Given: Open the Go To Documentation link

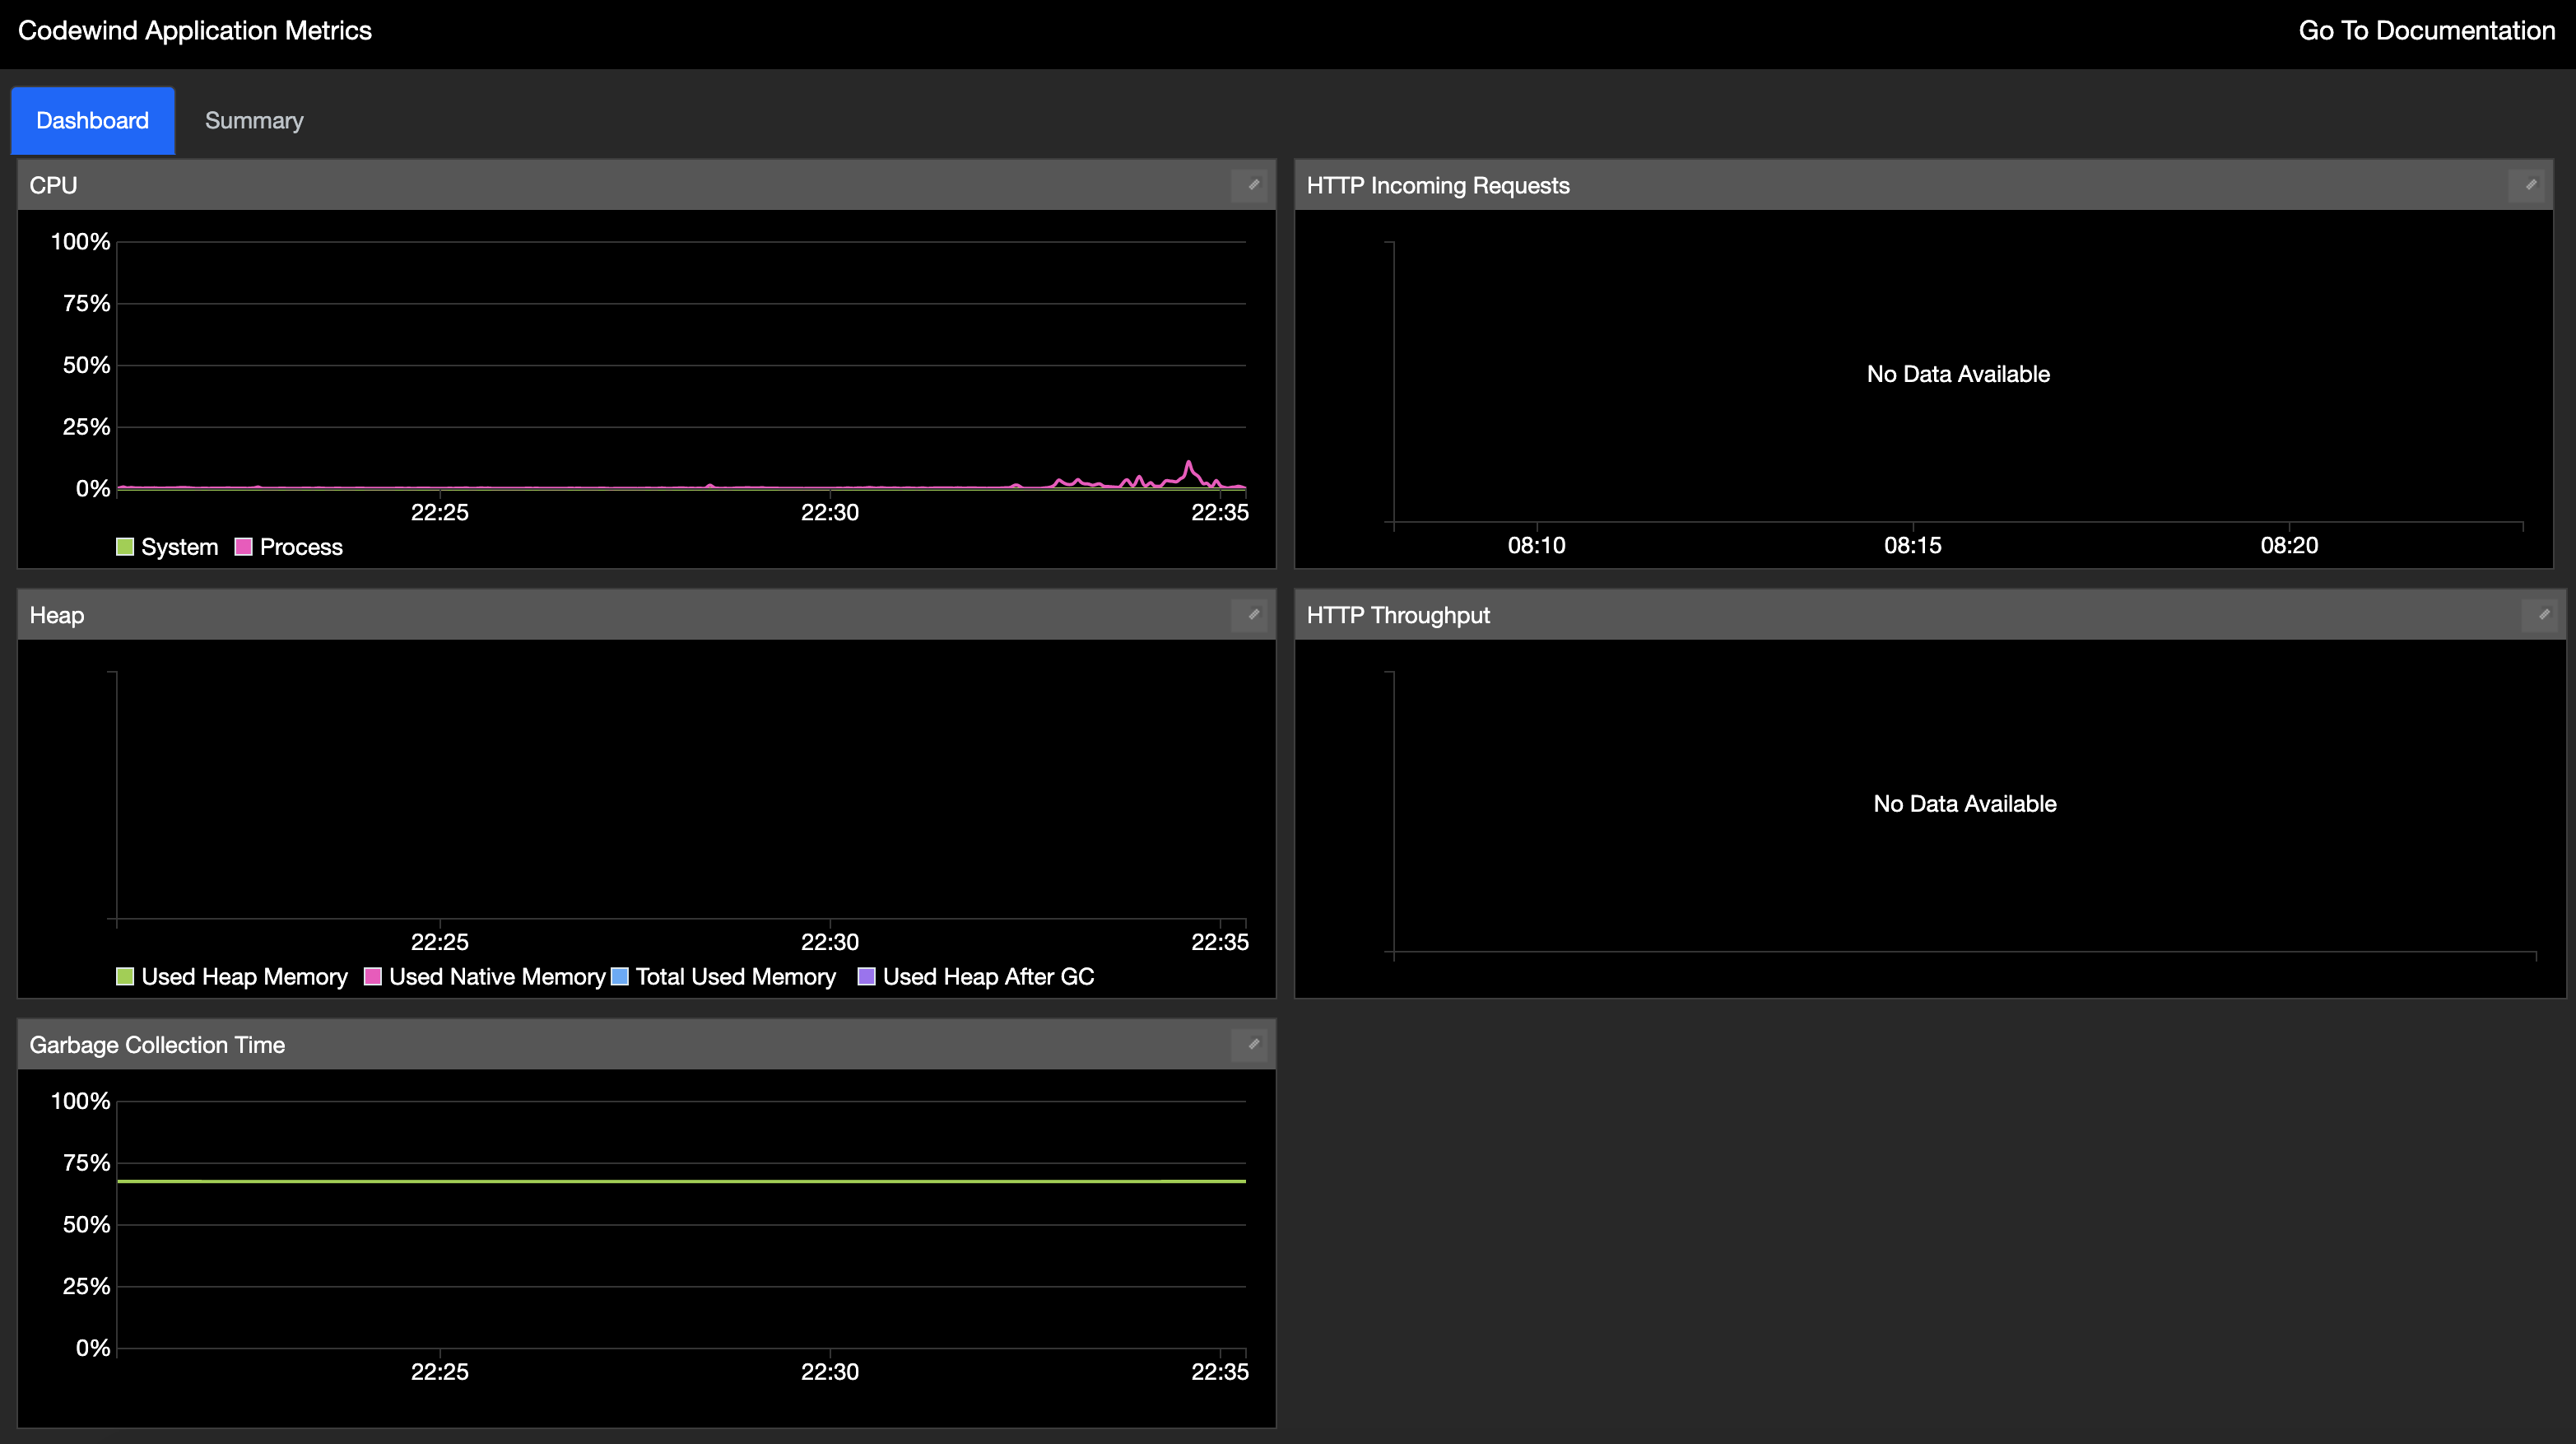Looking at the screenshot, I should 2426,31.
